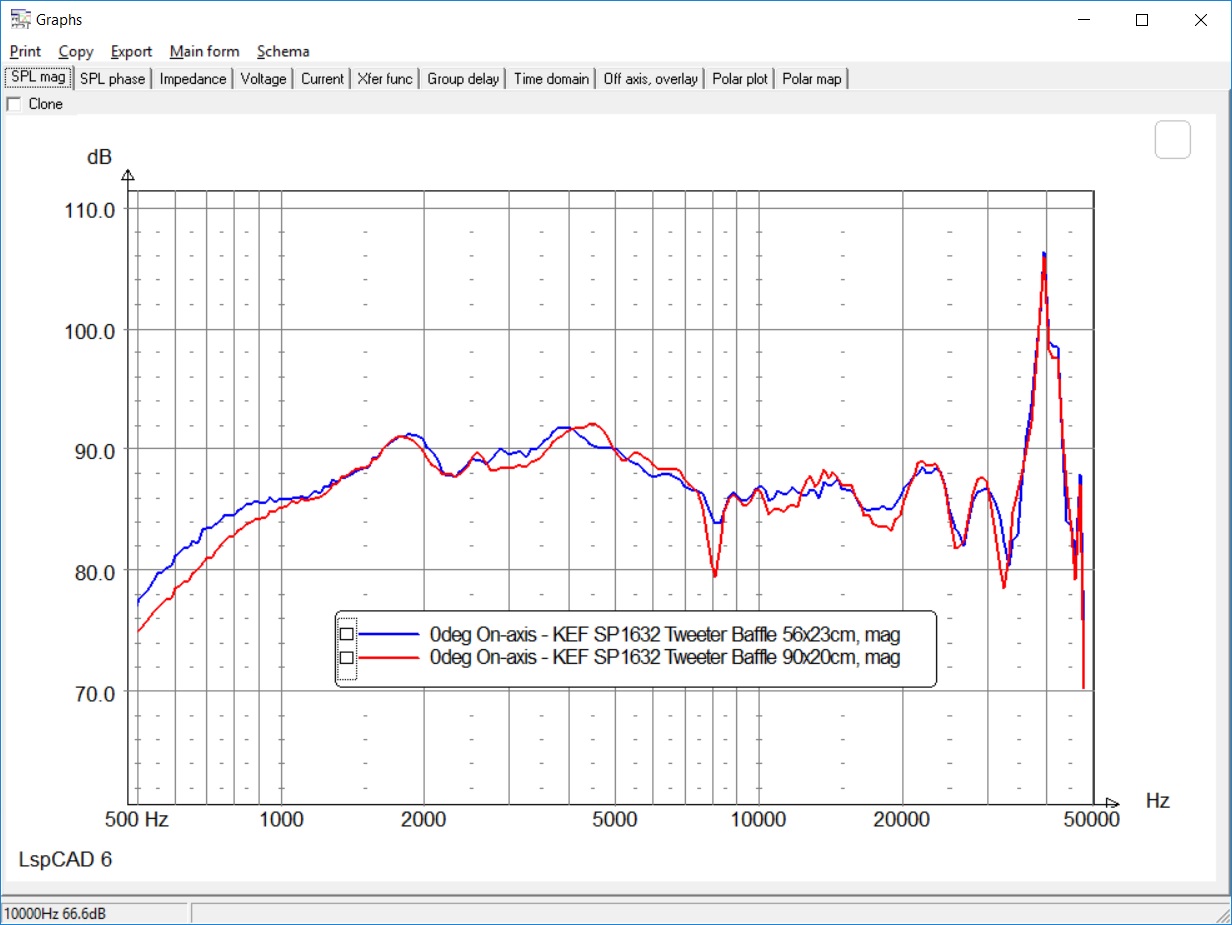Show the Current tab

click(323, 79)
